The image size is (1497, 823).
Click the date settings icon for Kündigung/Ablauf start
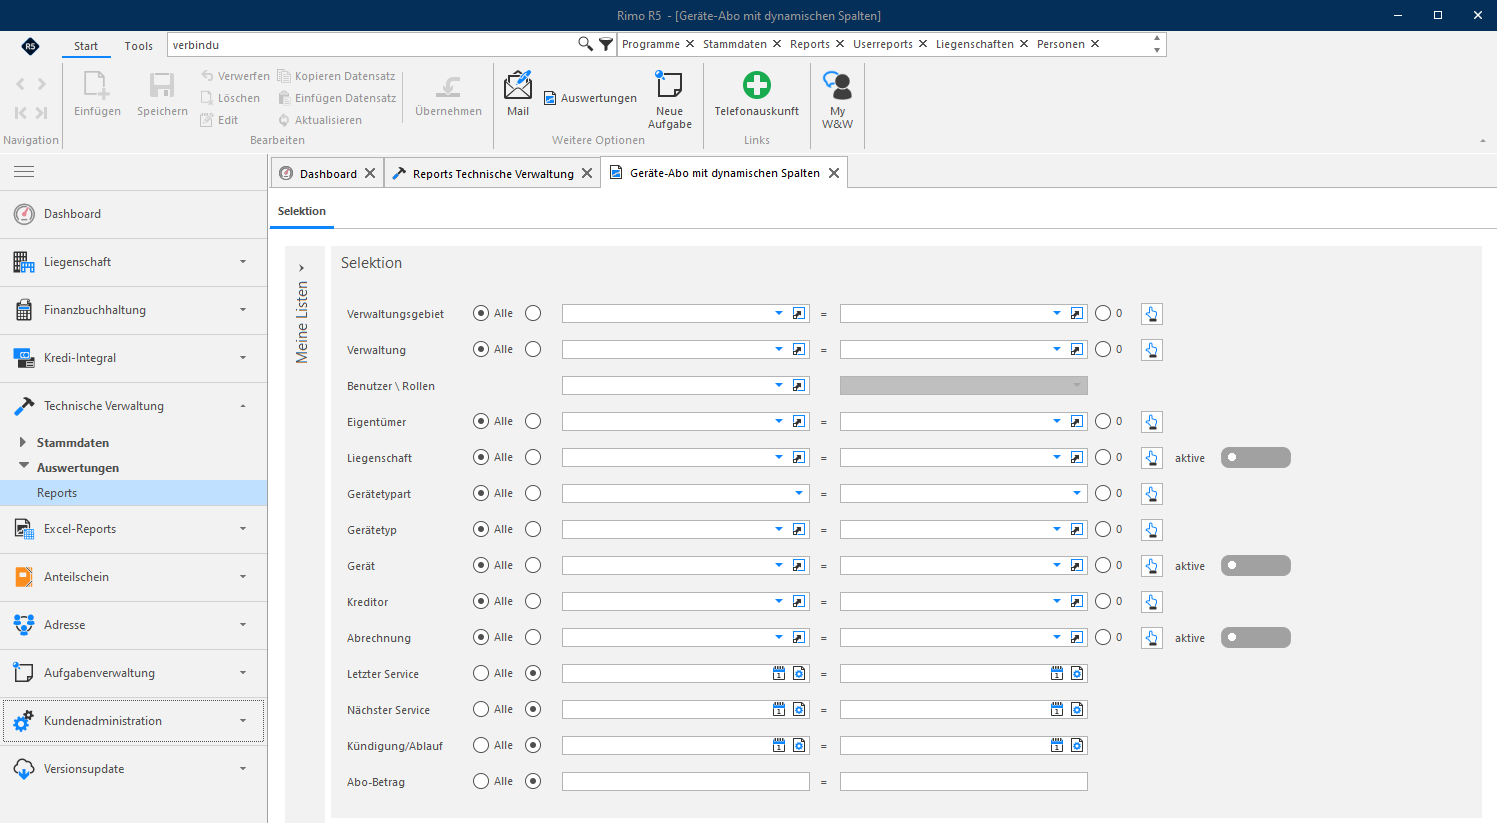point(799,746)
